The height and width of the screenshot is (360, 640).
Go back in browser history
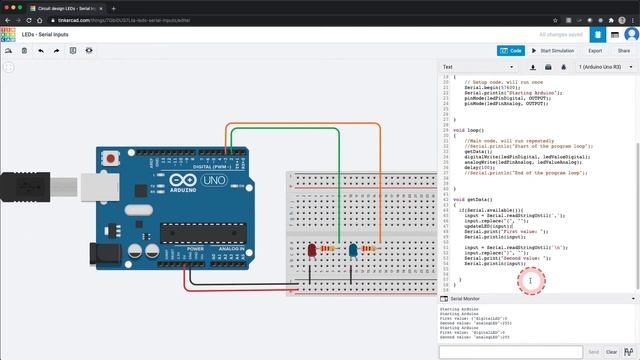tap(8, 20)
